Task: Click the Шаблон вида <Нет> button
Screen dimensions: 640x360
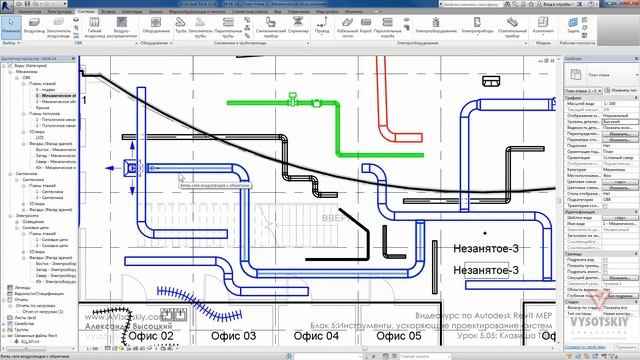Action: pos(620,218)
